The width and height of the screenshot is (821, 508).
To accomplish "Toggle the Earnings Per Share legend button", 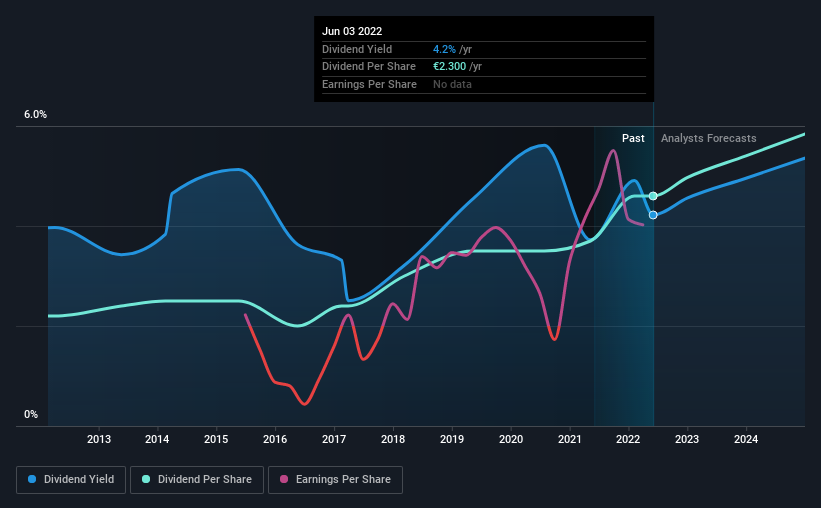I will tap(335, 480).
